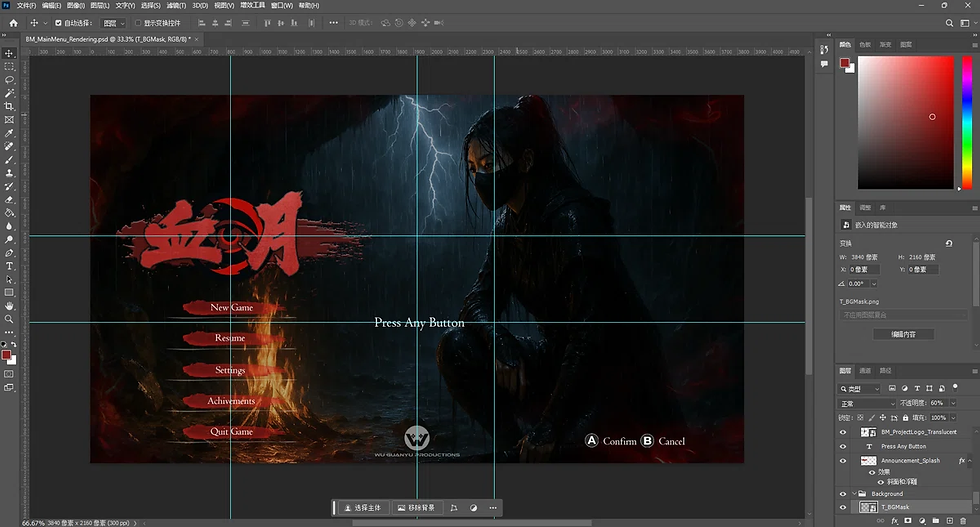The height and width of the screenshot is (527, 980).
Task: Add a layer style with fx button
Action: pos(894,520)
